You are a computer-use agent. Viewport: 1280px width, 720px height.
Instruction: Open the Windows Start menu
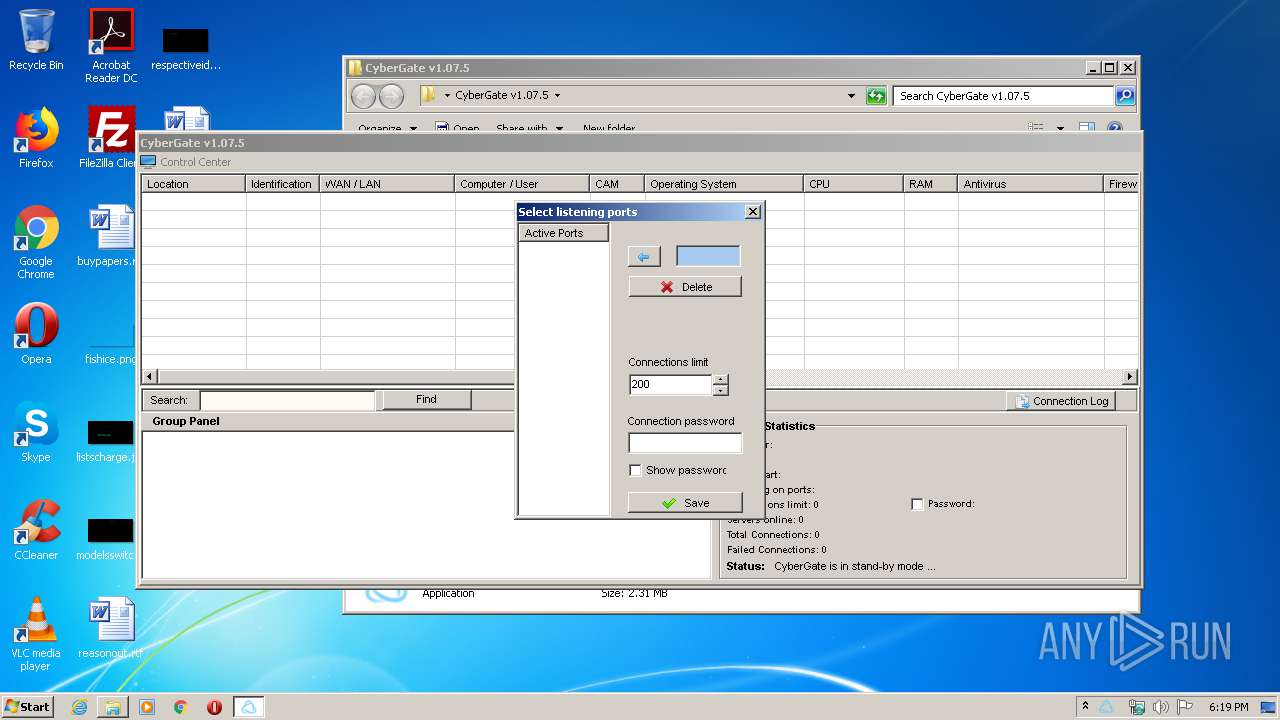(x=27, y=706)
